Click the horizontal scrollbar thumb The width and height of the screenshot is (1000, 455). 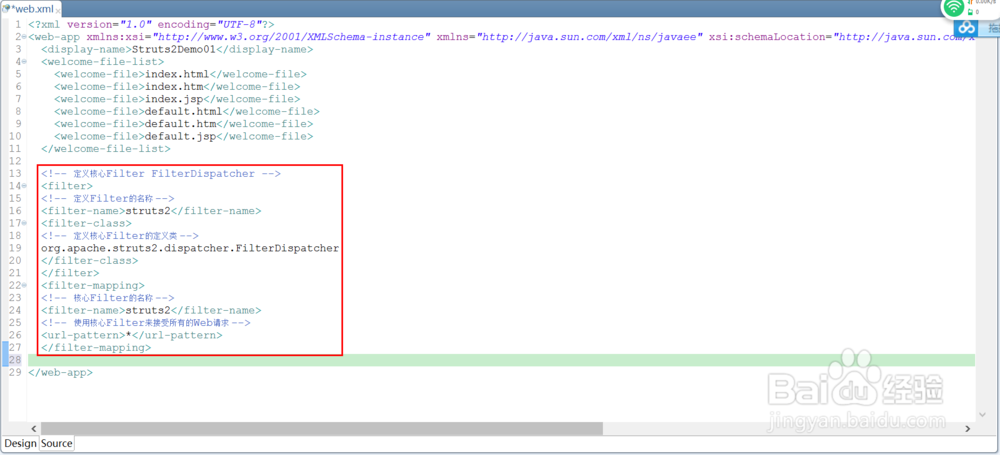click(x=321, y=428)
